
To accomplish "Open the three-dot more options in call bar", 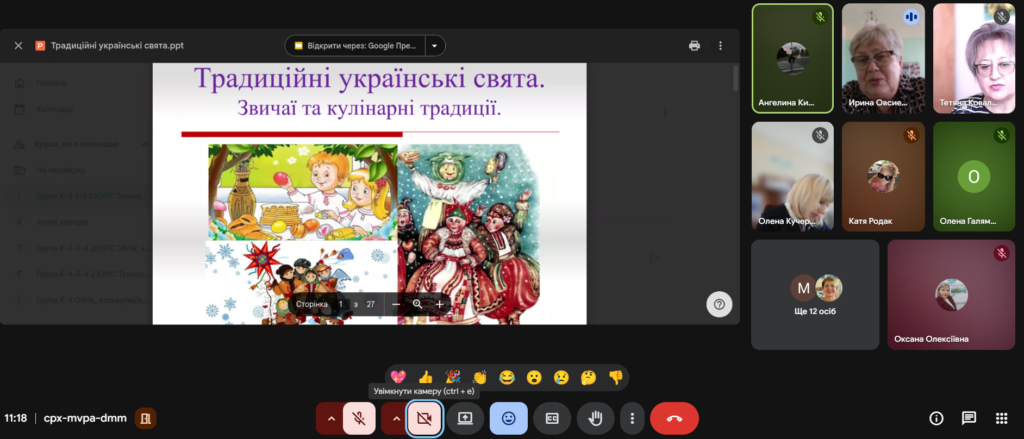I will point(632,418).
